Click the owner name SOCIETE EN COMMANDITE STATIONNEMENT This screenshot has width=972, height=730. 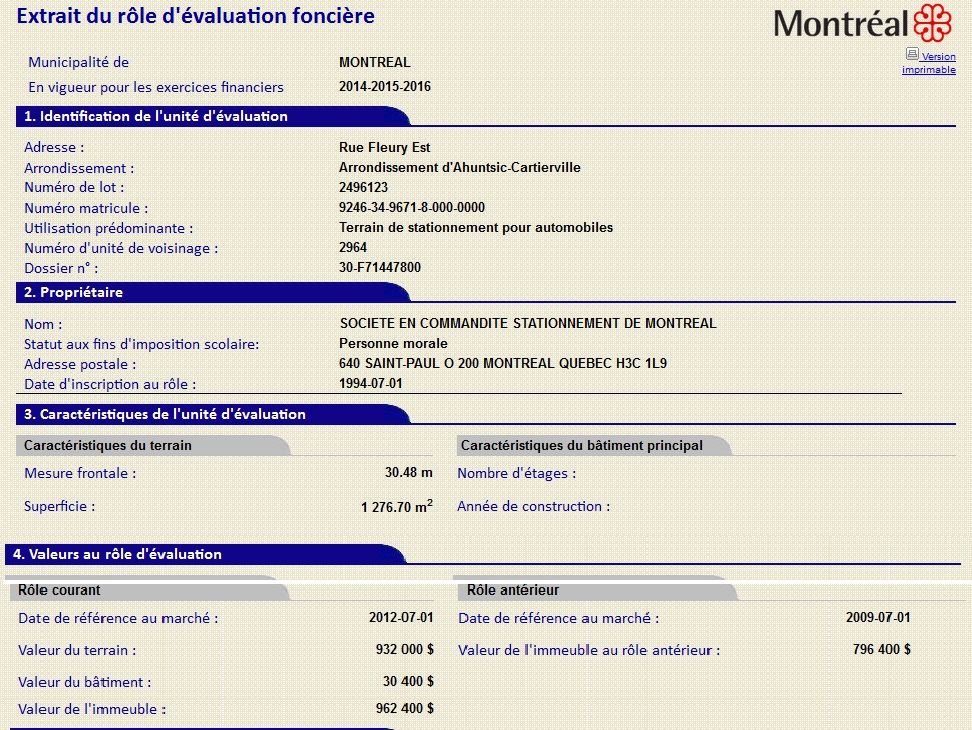[528, 323]
